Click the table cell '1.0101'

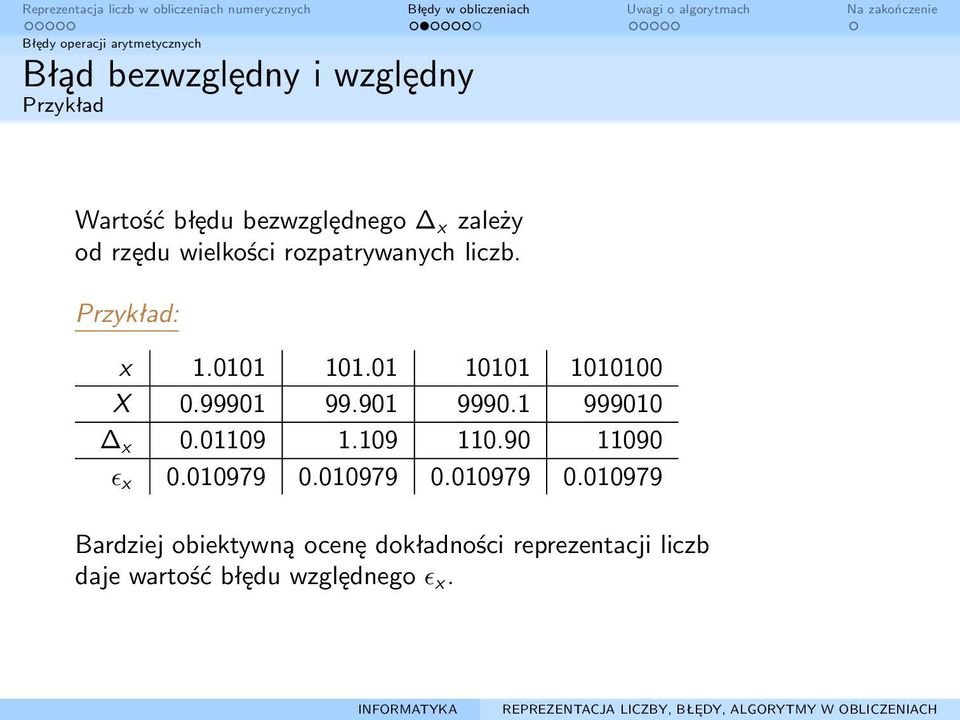coord(228,368)
